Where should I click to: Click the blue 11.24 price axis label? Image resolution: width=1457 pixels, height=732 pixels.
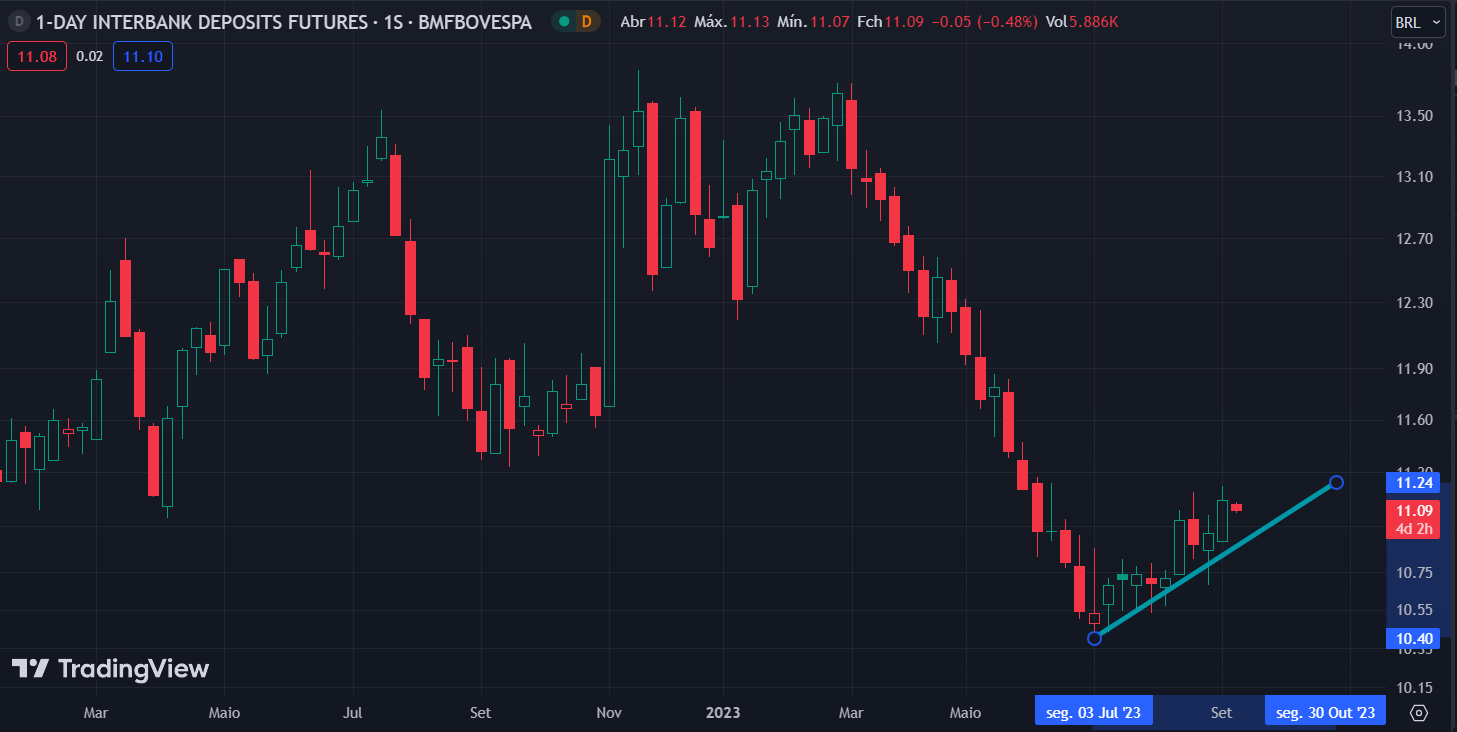click(1414, 483)
